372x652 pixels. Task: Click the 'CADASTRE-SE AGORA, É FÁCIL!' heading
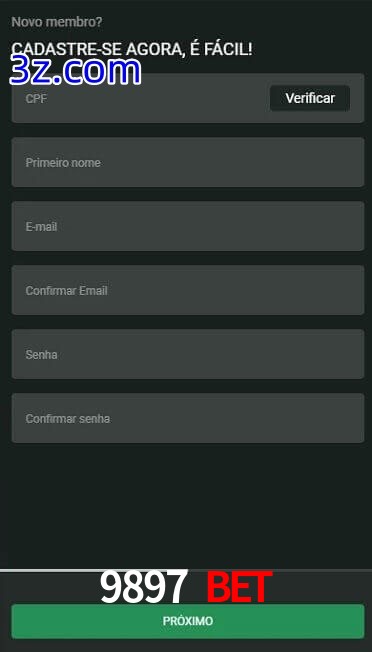click(x=132, y=49)
